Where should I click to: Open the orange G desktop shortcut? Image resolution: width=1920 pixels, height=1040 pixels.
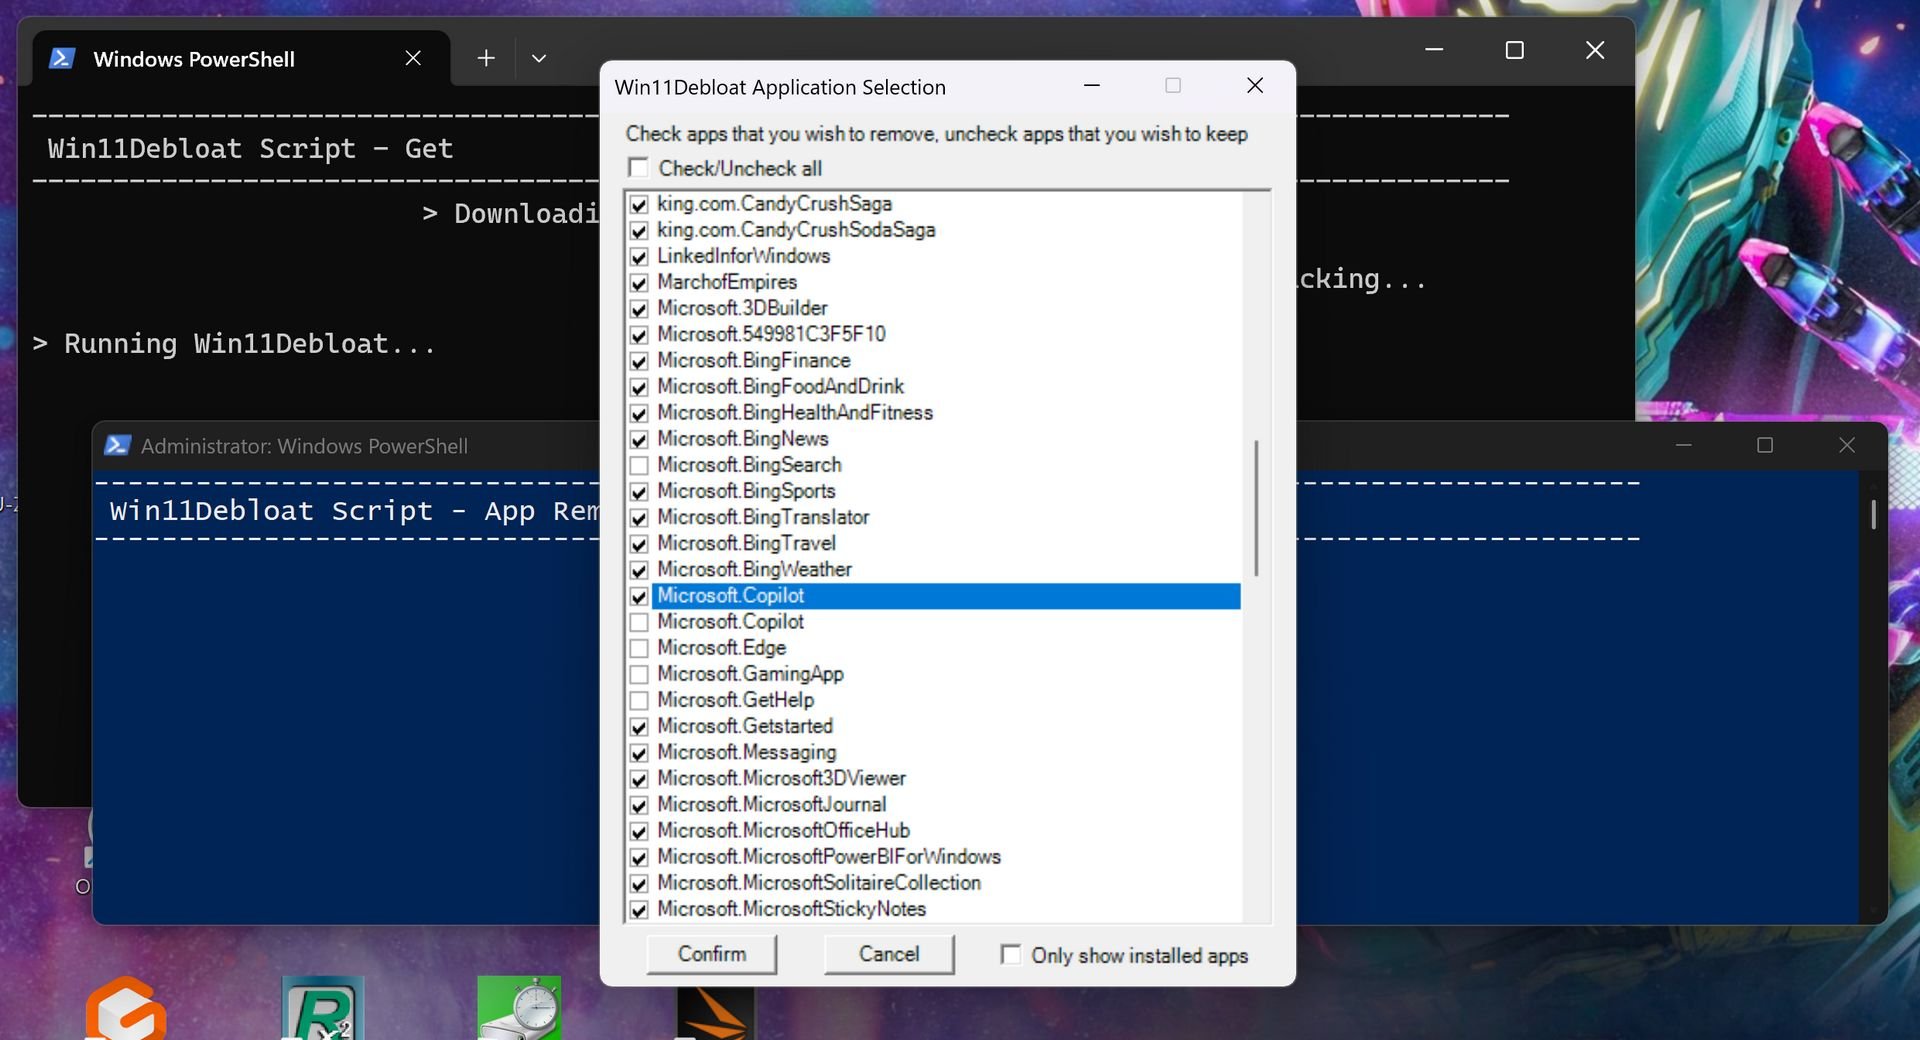click(x=126, y=1008)
